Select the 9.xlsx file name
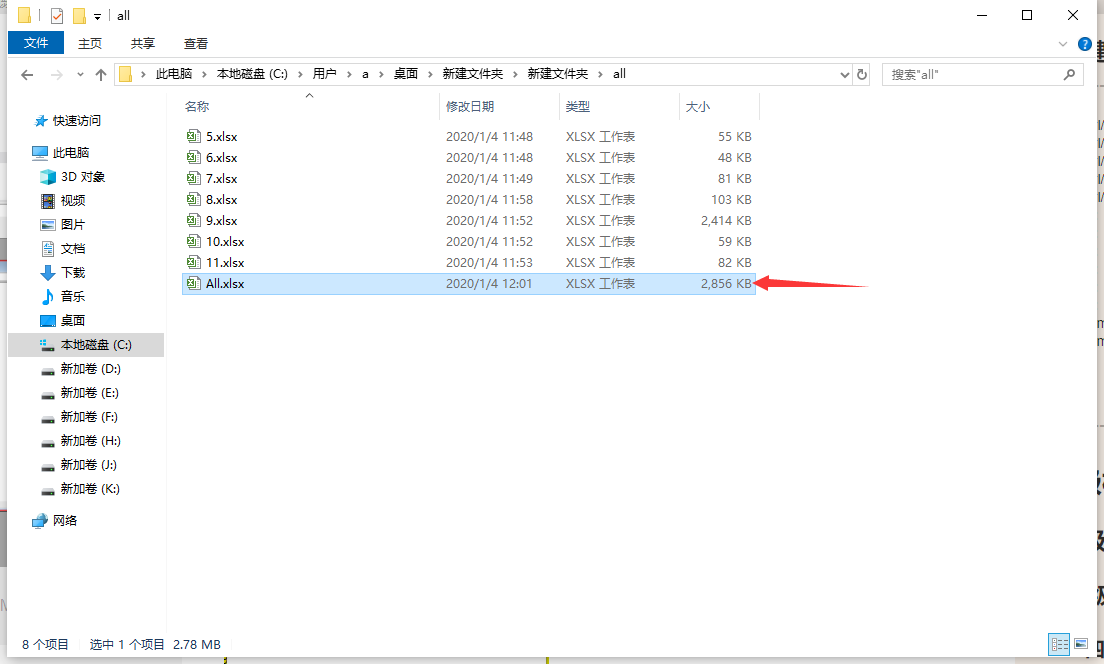This screenshot has height=664, width=1104. (x=221, y=220)
